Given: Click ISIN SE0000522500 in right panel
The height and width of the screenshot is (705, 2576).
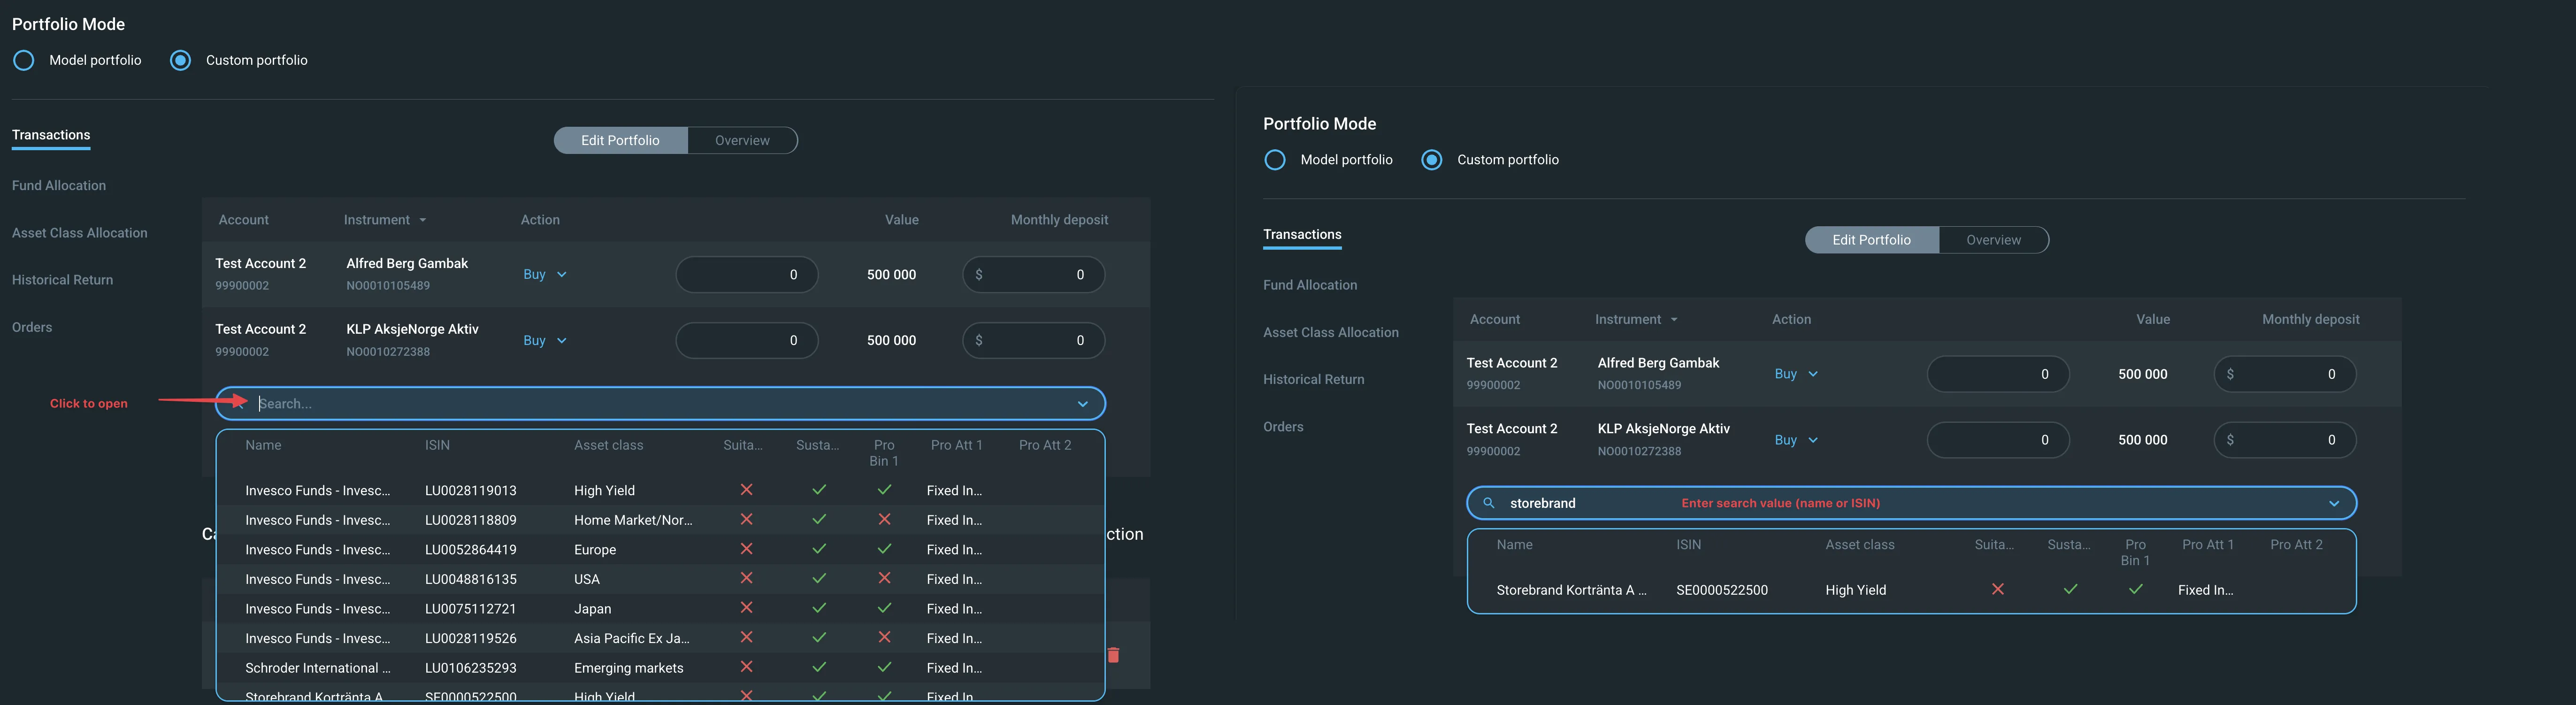Looking at the screenshot, I should click(x=1722, y=590).
